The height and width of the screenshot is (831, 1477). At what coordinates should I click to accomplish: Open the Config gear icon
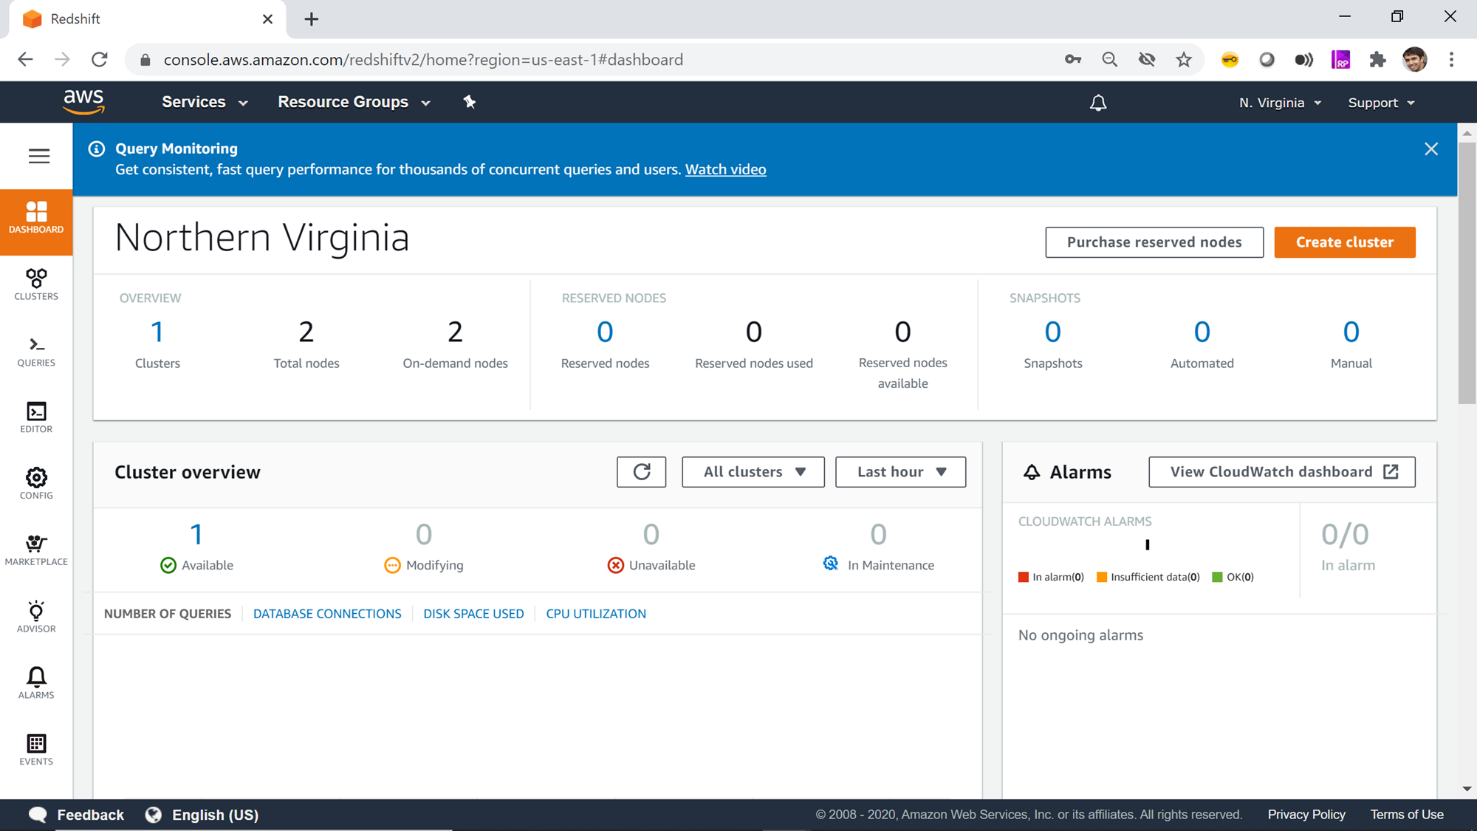(36, 483)
